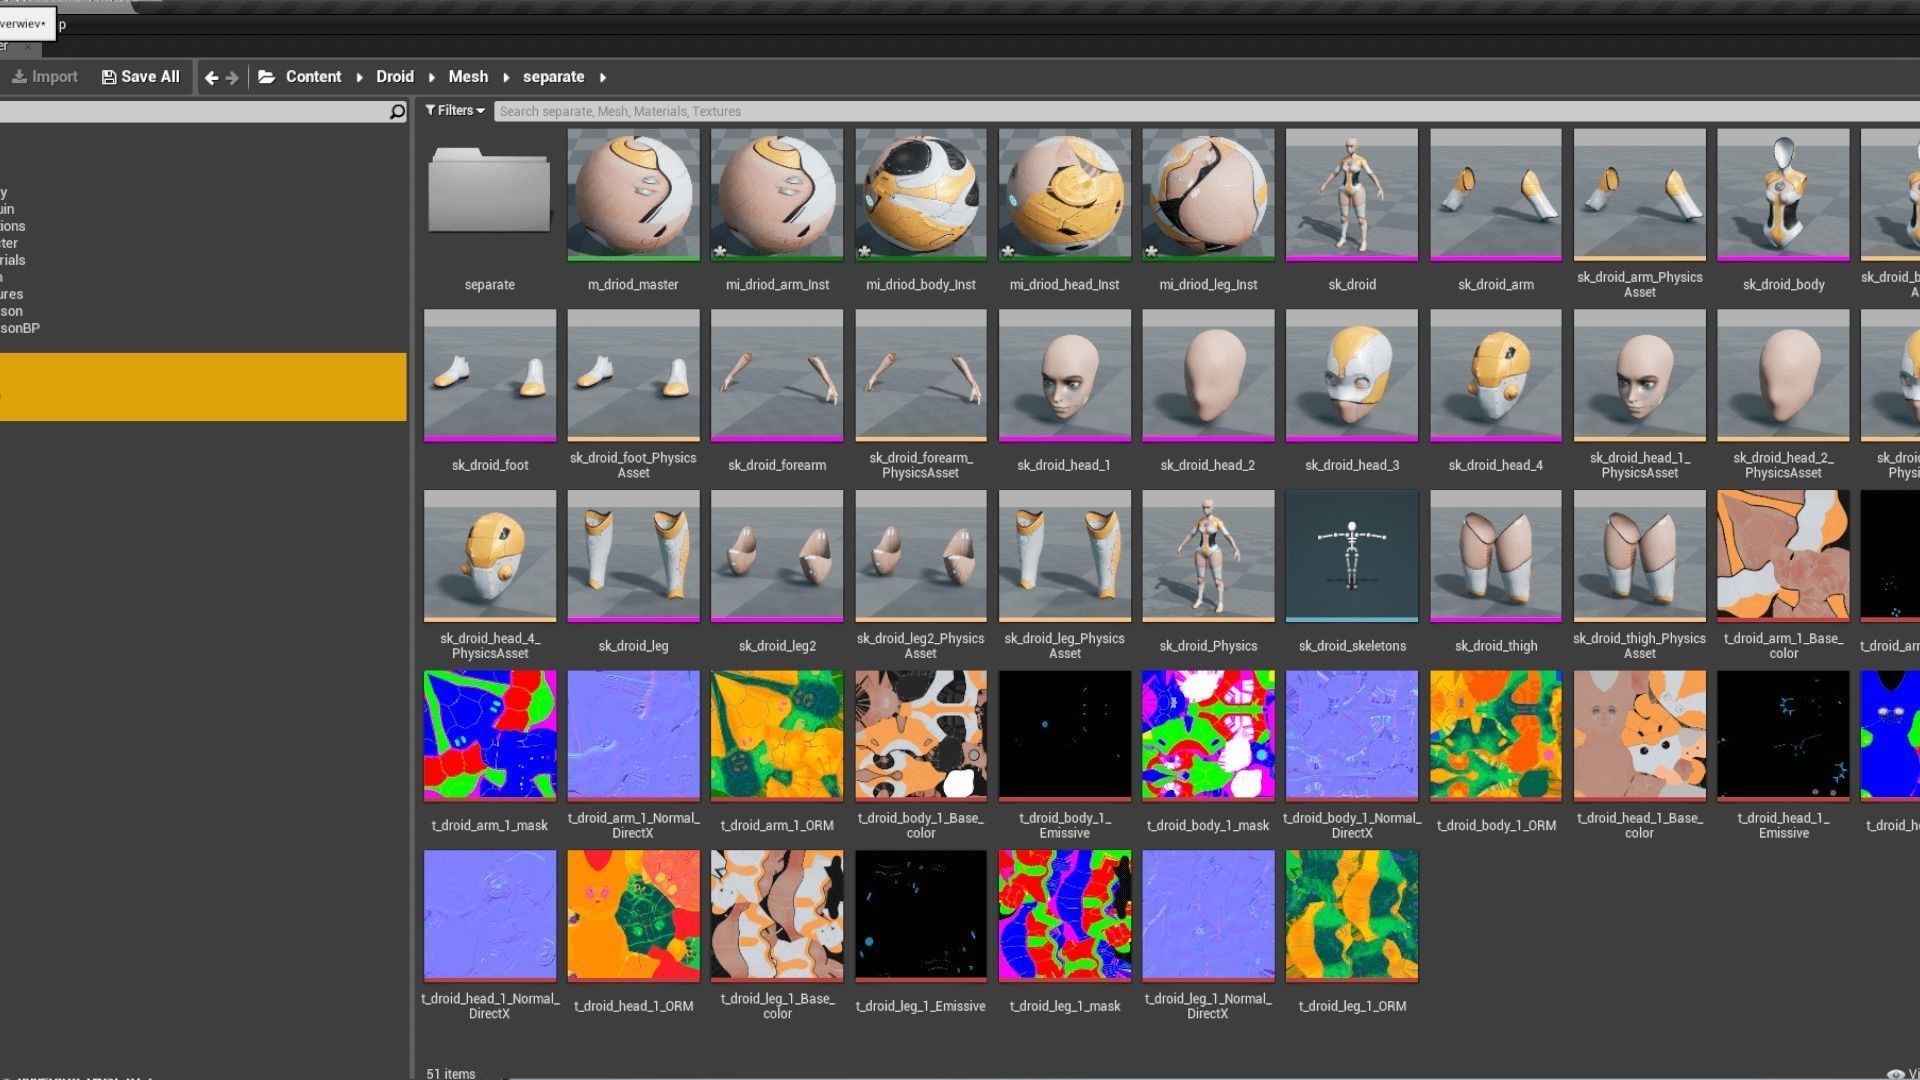
Task: Select the t_droid_leg_1_ORM texture thumbnail
Action: click(x=1351, y=916)
